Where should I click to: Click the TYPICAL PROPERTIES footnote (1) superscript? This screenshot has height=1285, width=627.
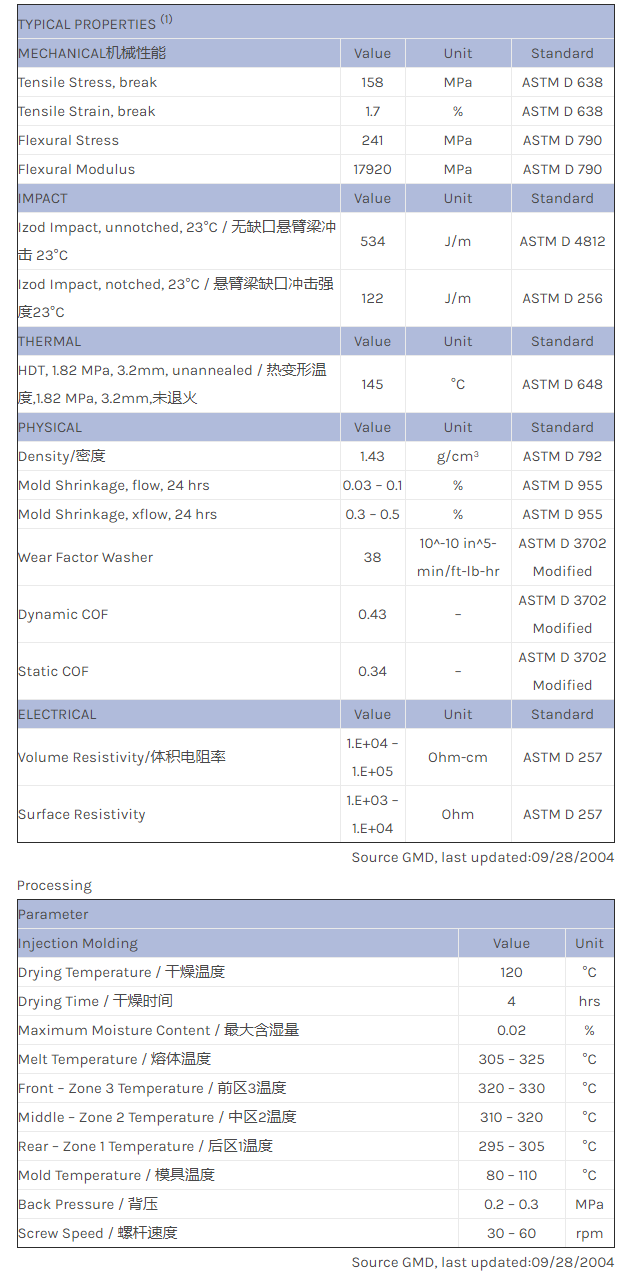tap(167, 19)
